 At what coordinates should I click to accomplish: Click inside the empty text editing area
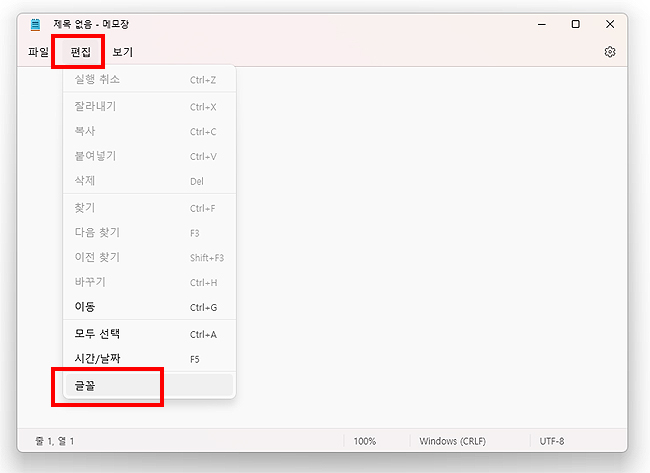click(431, 247)
